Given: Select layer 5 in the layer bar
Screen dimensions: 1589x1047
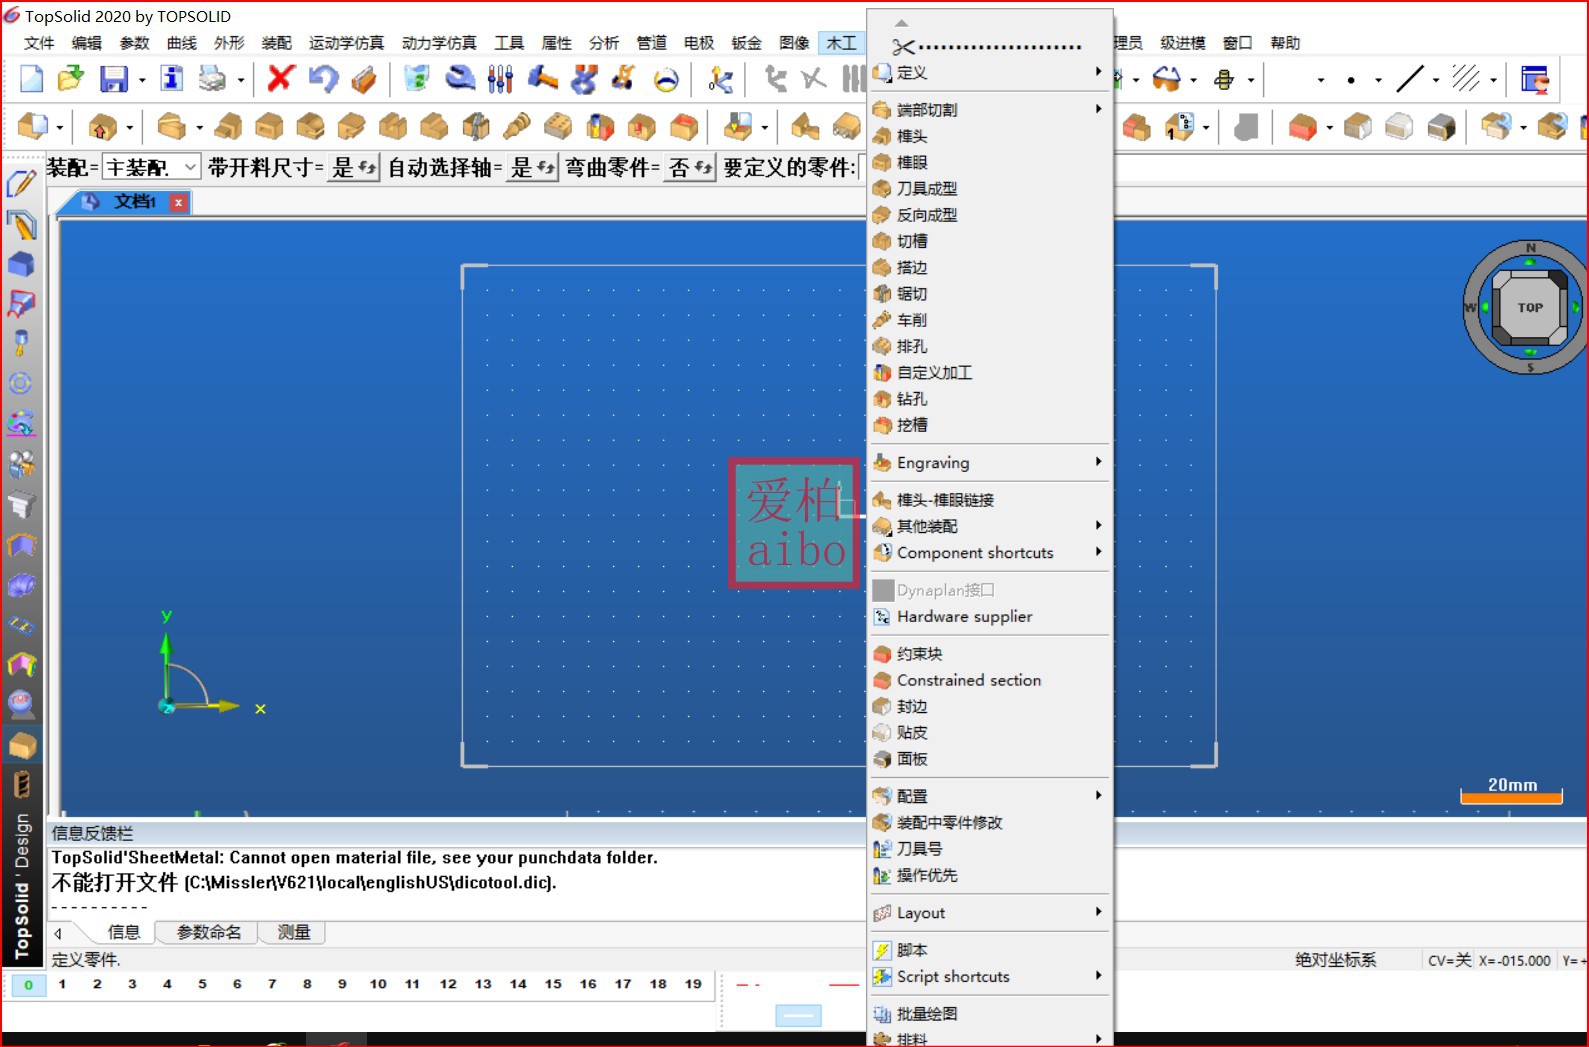Looking at the screenshot, I should (202, 984).
